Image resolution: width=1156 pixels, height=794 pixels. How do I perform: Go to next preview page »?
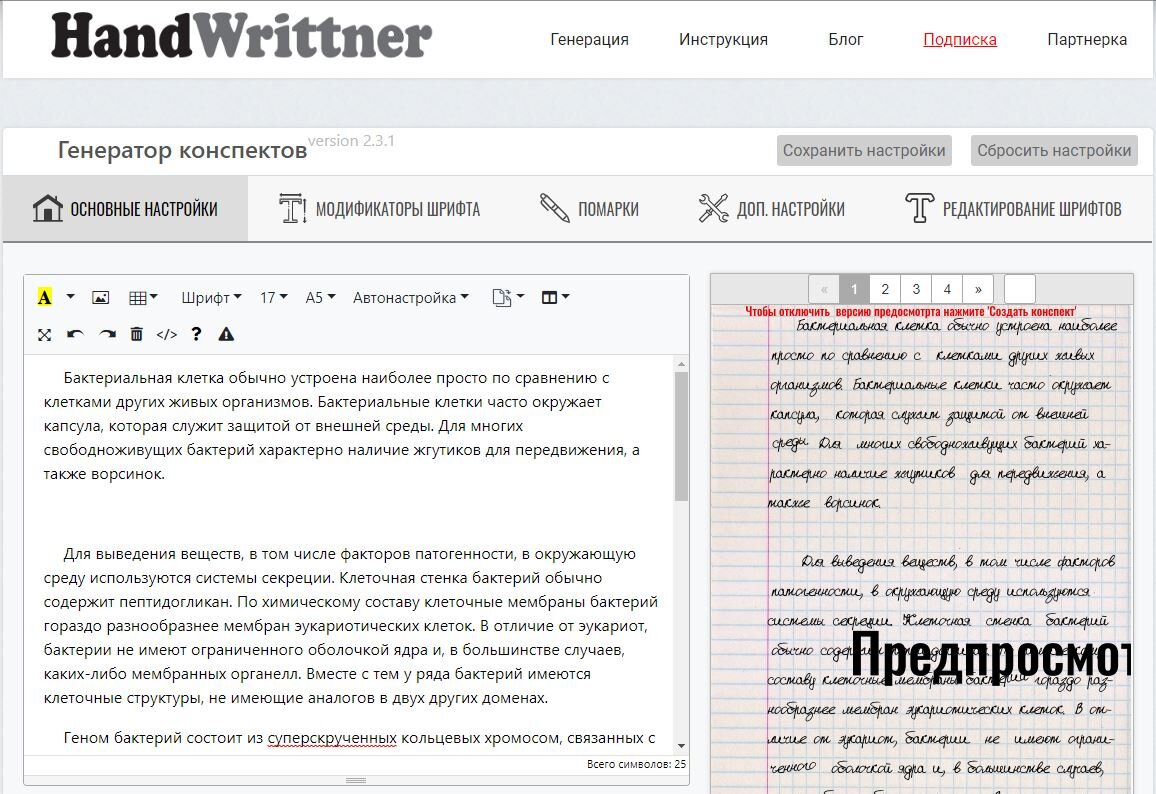coord(978,289)
